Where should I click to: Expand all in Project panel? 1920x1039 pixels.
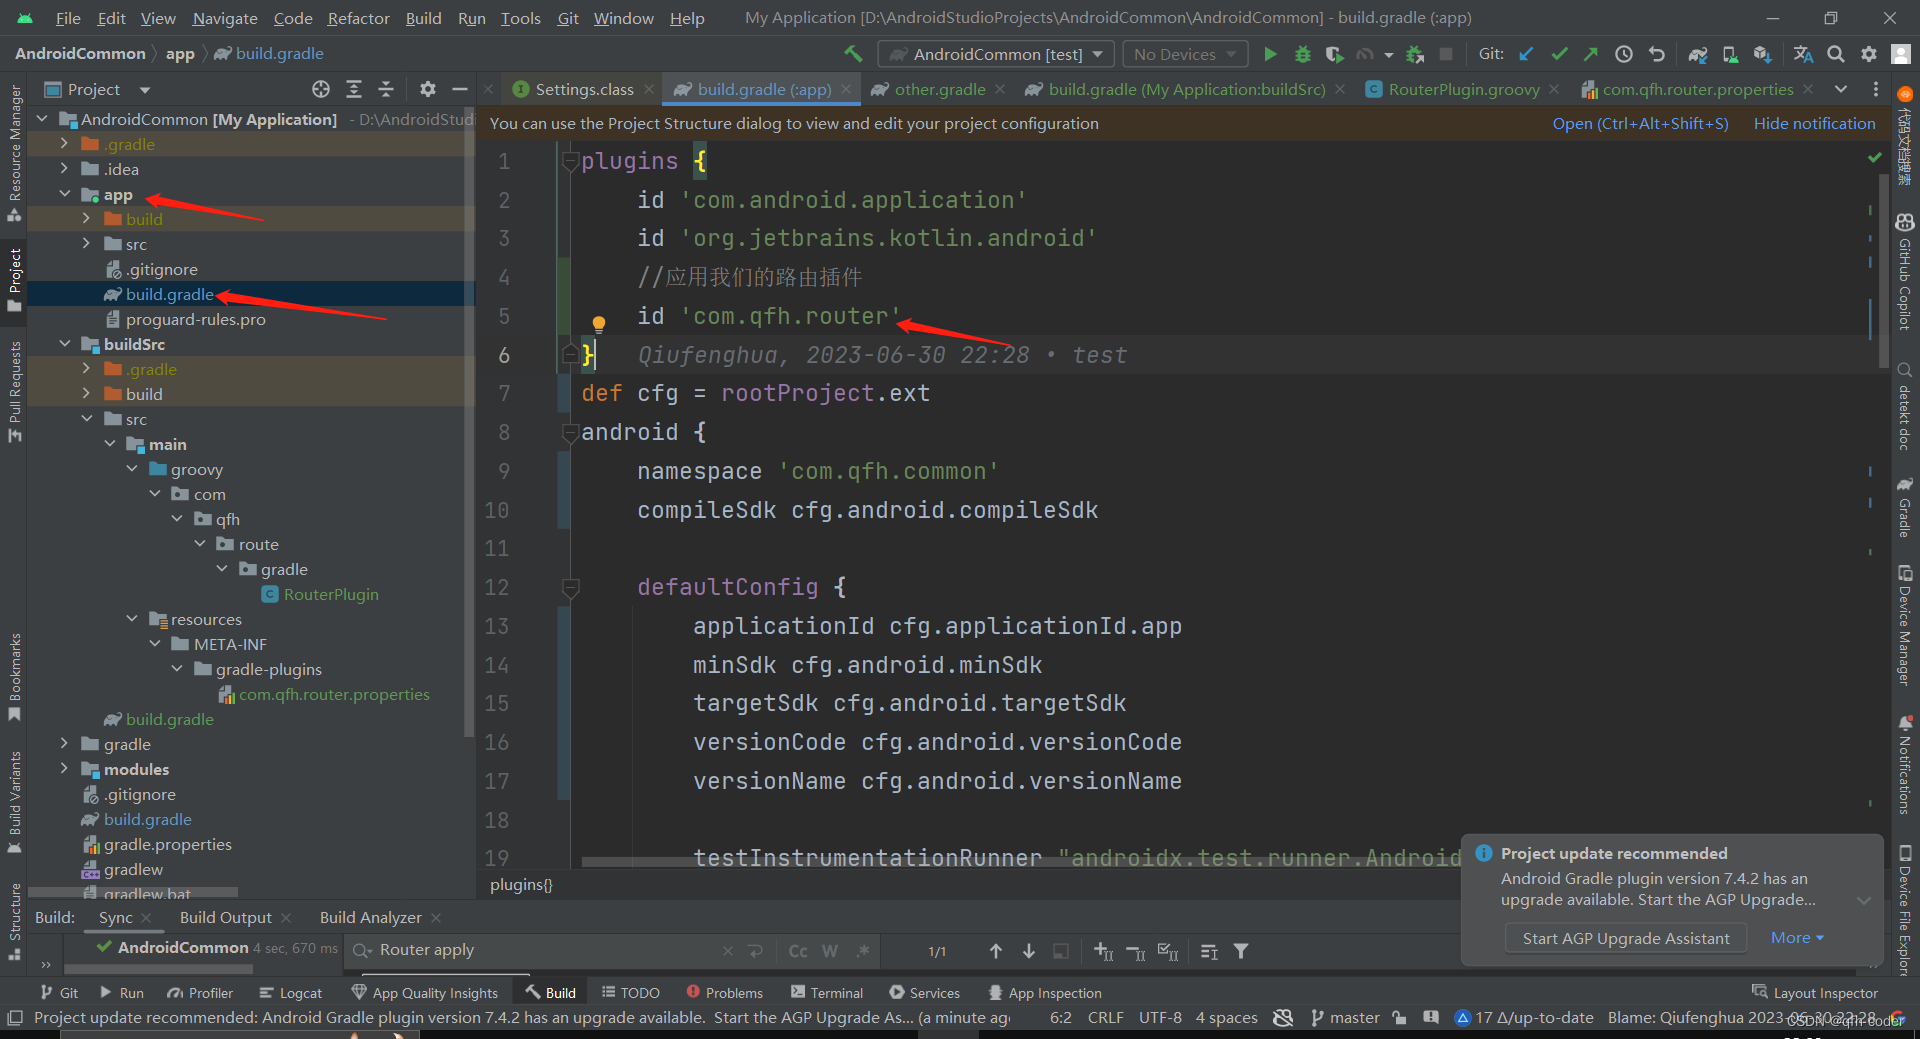(354, 89)
